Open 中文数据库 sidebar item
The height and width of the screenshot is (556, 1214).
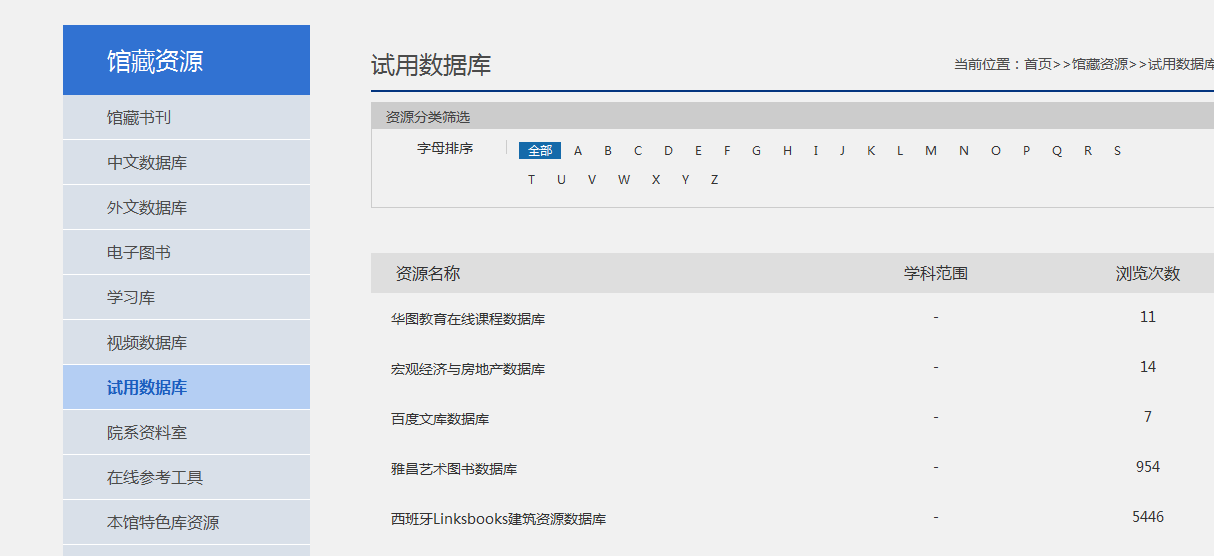click(186, 162)
